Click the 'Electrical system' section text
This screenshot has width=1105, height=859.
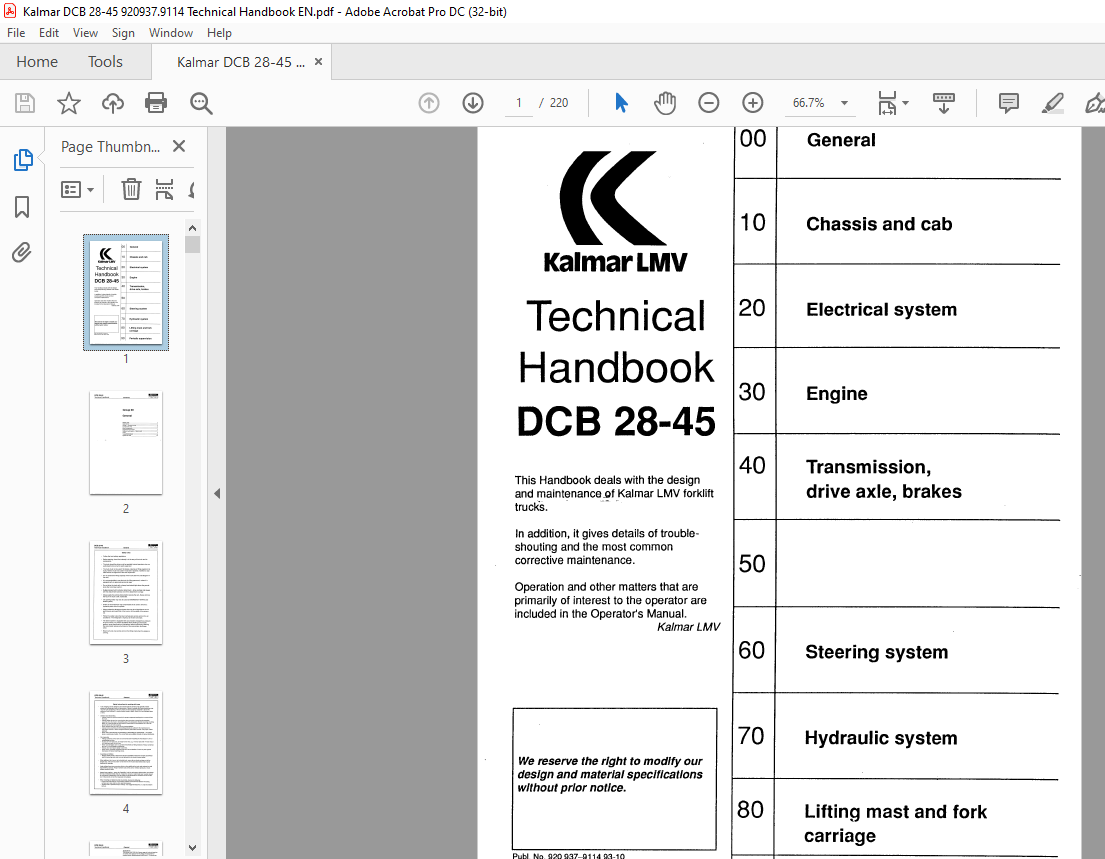tap(881, 310)
